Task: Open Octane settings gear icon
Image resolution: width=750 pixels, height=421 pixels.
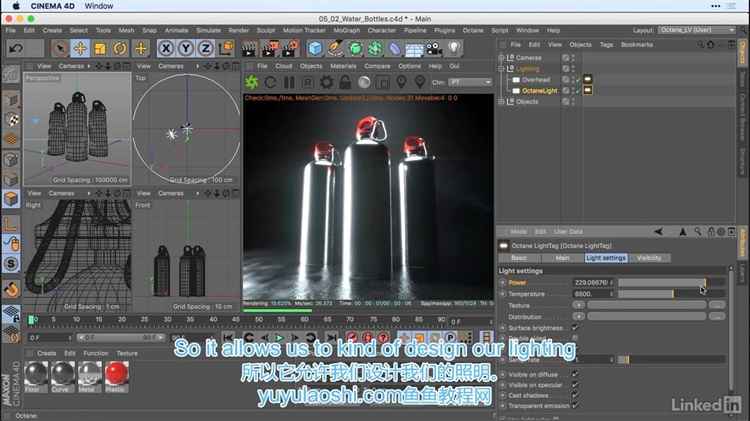Action: 327,82
